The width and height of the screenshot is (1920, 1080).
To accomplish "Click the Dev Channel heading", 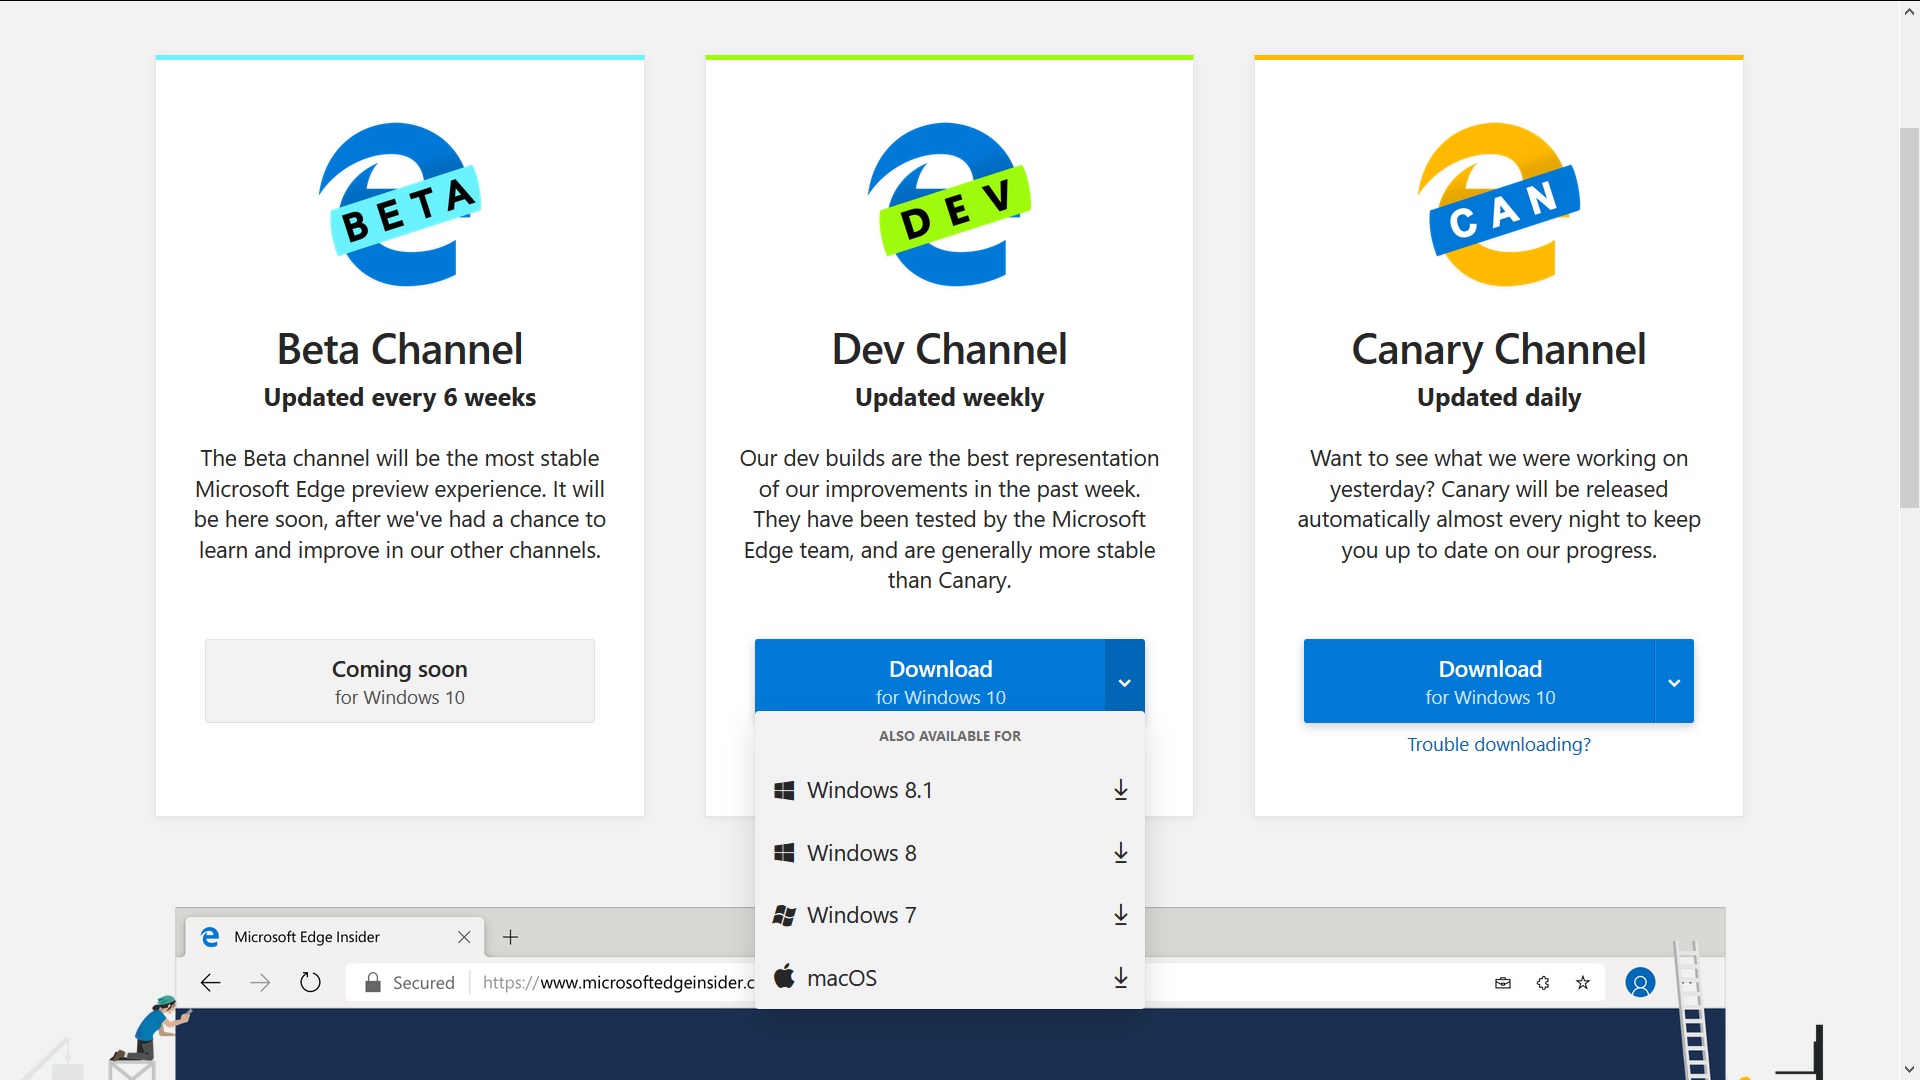I will 949,349.
